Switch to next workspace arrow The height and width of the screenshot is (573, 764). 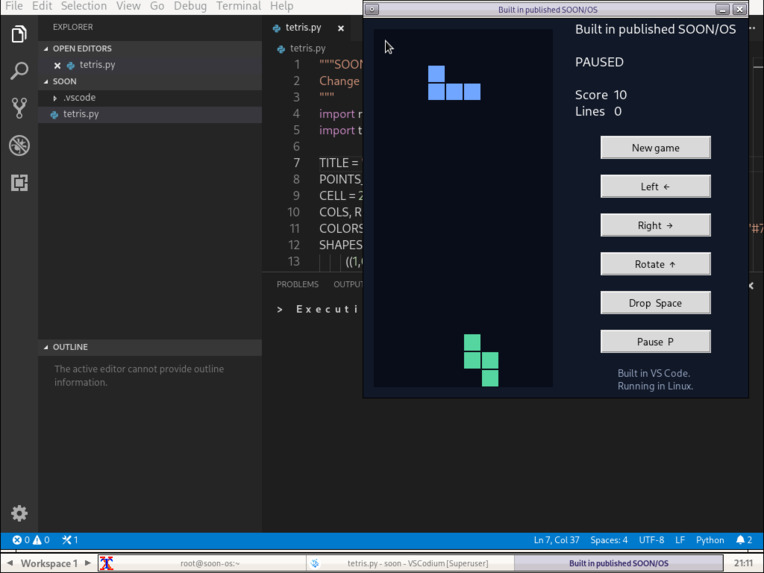tap(88, 563)
